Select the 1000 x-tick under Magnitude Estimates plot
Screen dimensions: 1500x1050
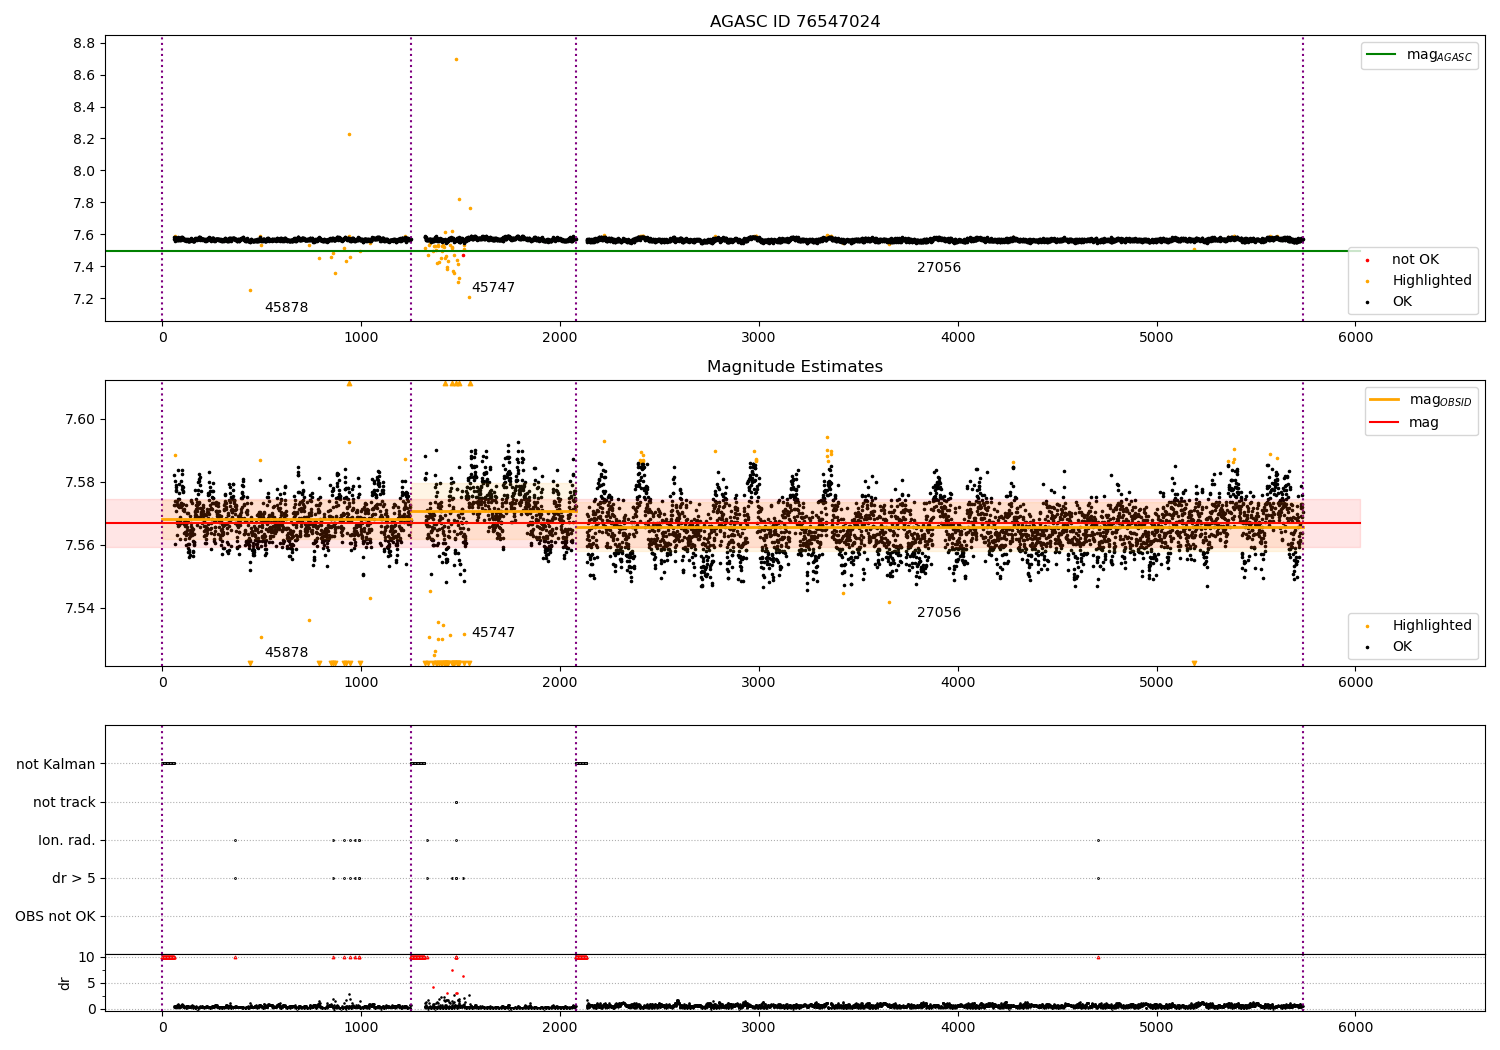[x=361, y=682]
